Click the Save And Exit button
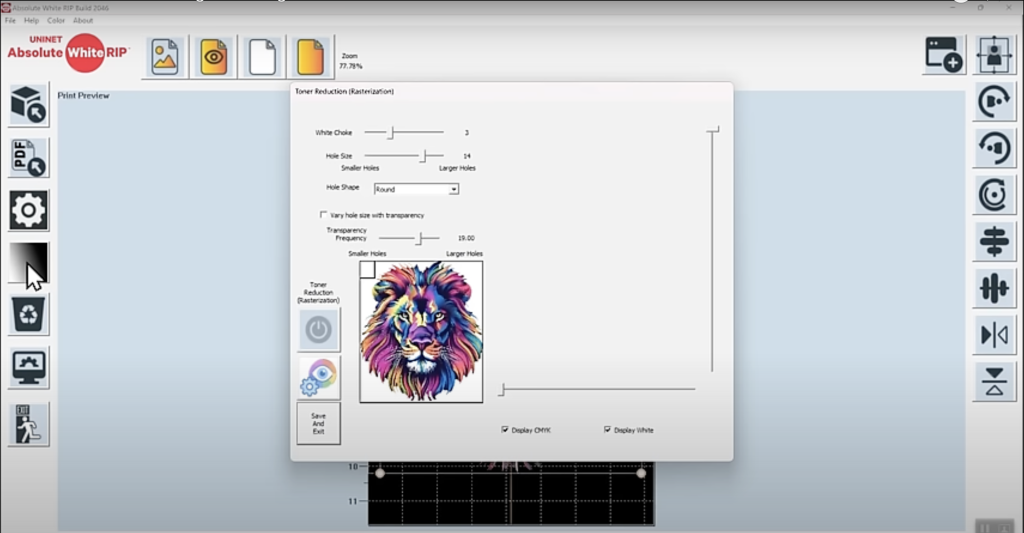This screenshot has height=533, width=1024. (x=318, y=423)
